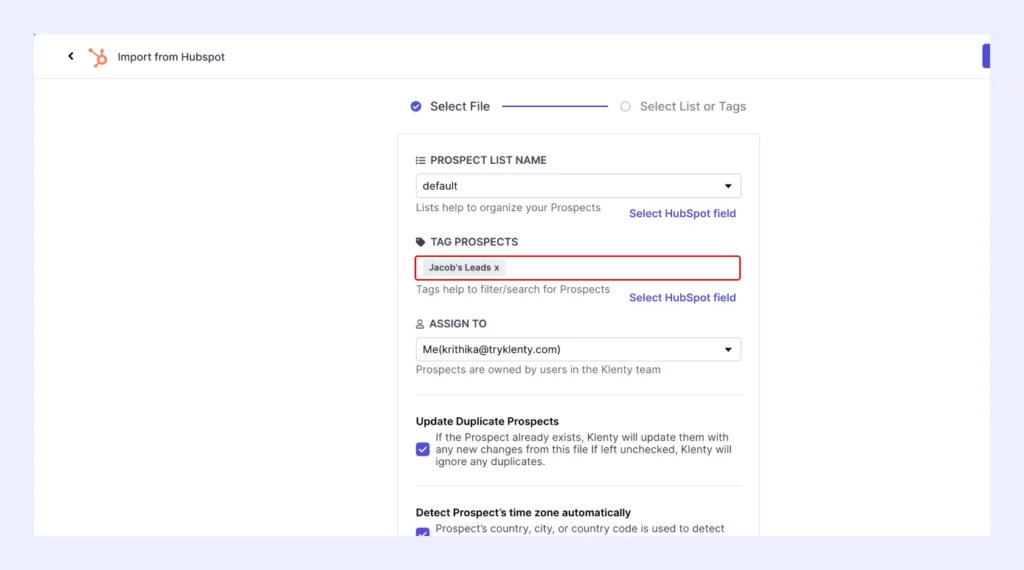1024x570 pixels.
Task: Click the Select File step checkmark
Action: point(416,106)
